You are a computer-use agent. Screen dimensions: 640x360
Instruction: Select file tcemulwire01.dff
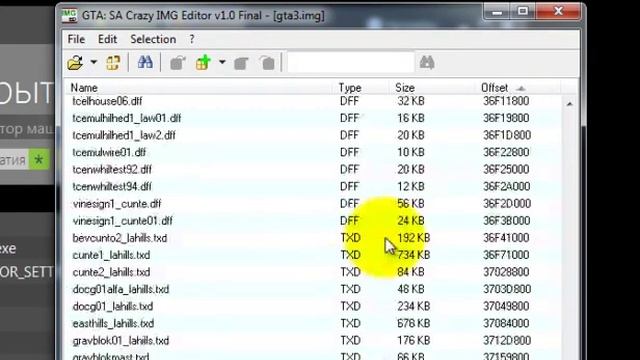click(109, 152)
